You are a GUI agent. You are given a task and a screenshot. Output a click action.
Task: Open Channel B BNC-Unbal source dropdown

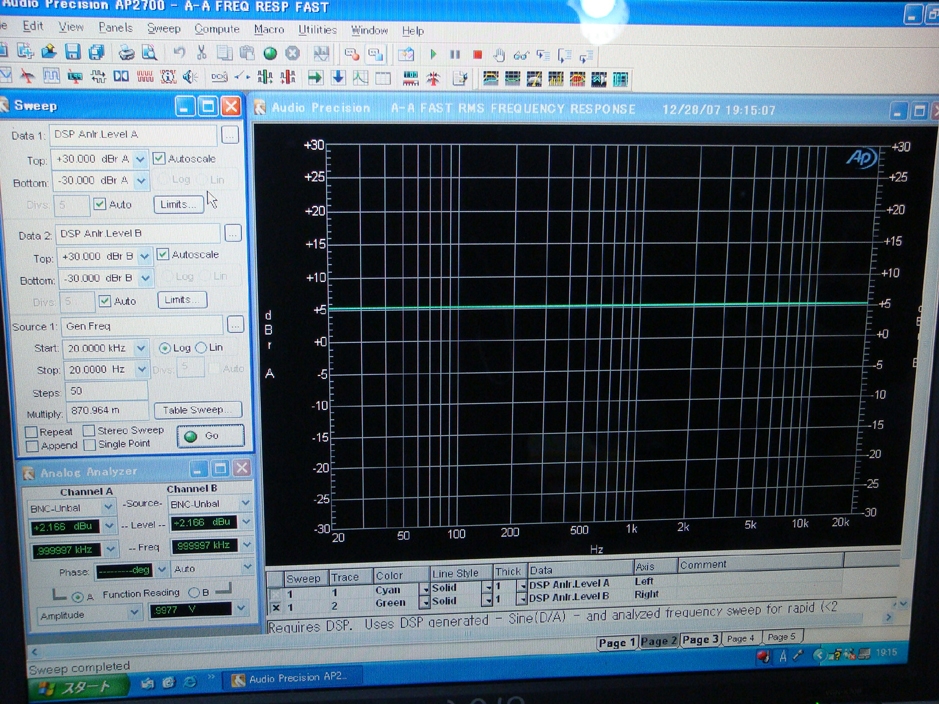[246, 503]
